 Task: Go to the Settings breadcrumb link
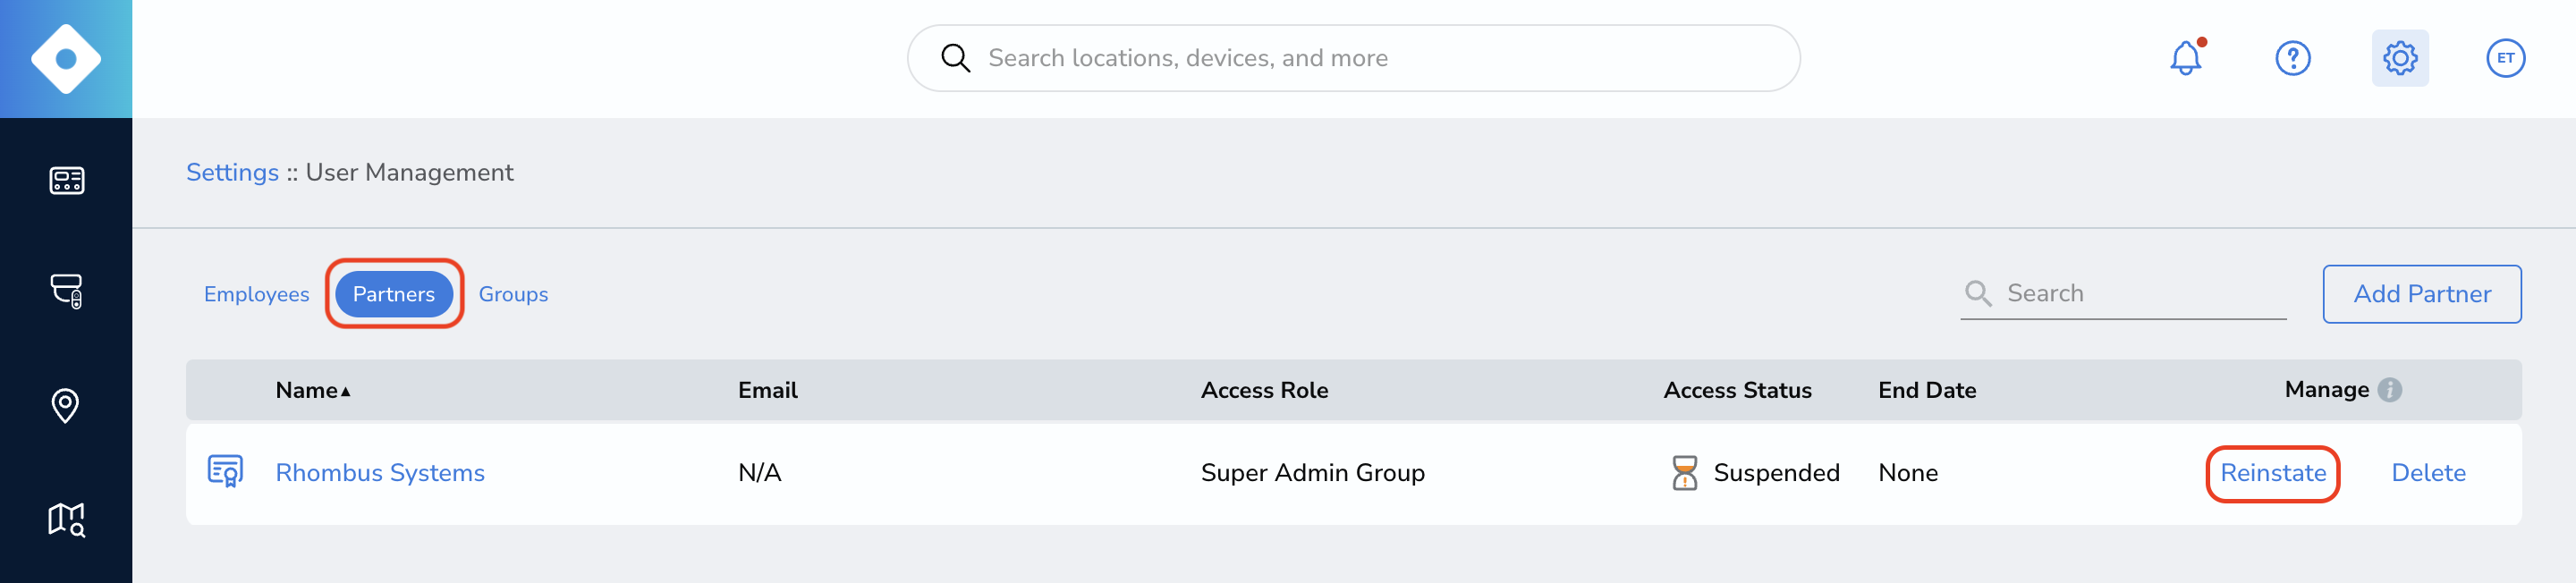tap(232, 172)
